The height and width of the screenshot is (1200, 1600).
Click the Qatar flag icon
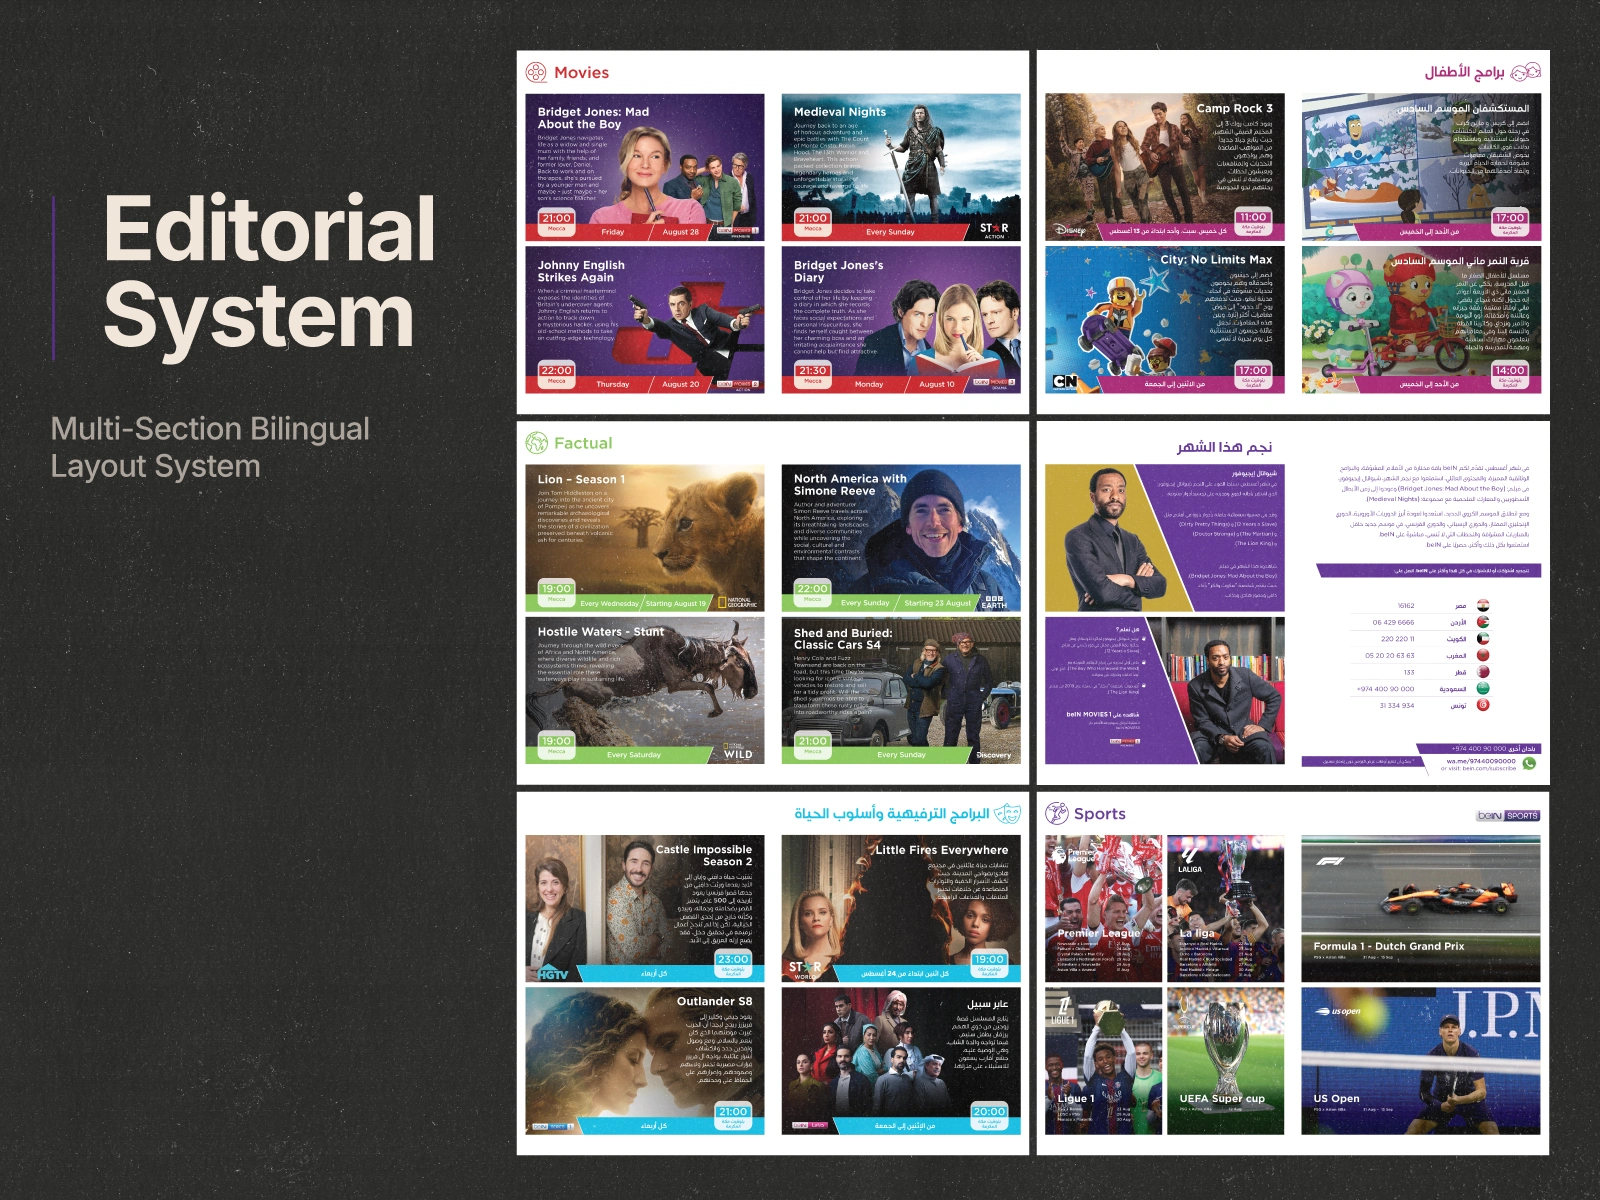point(1483,672)
